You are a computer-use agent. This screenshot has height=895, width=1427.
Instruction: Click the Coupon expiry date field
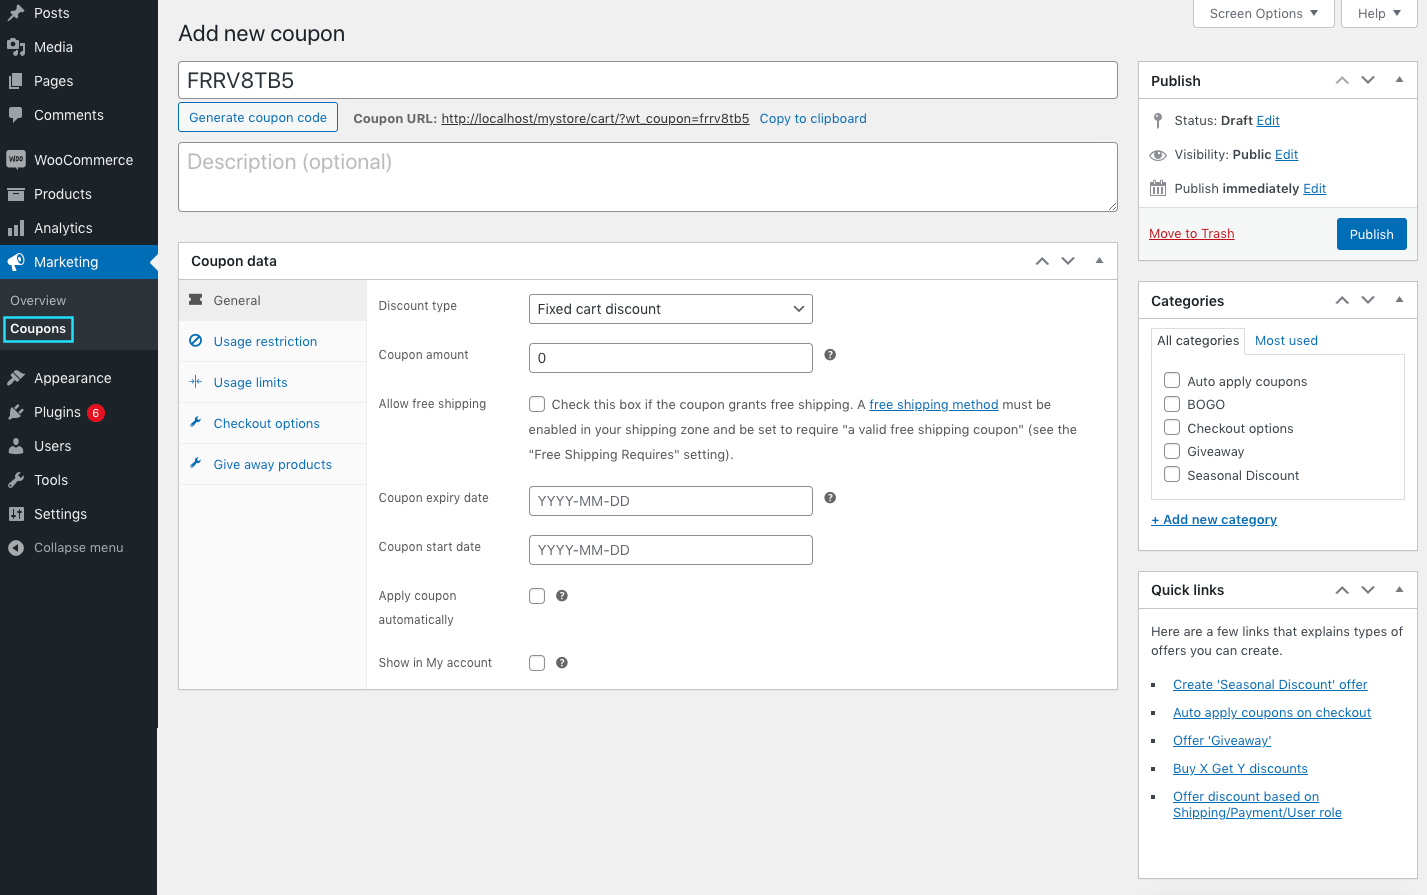[670, 501]
